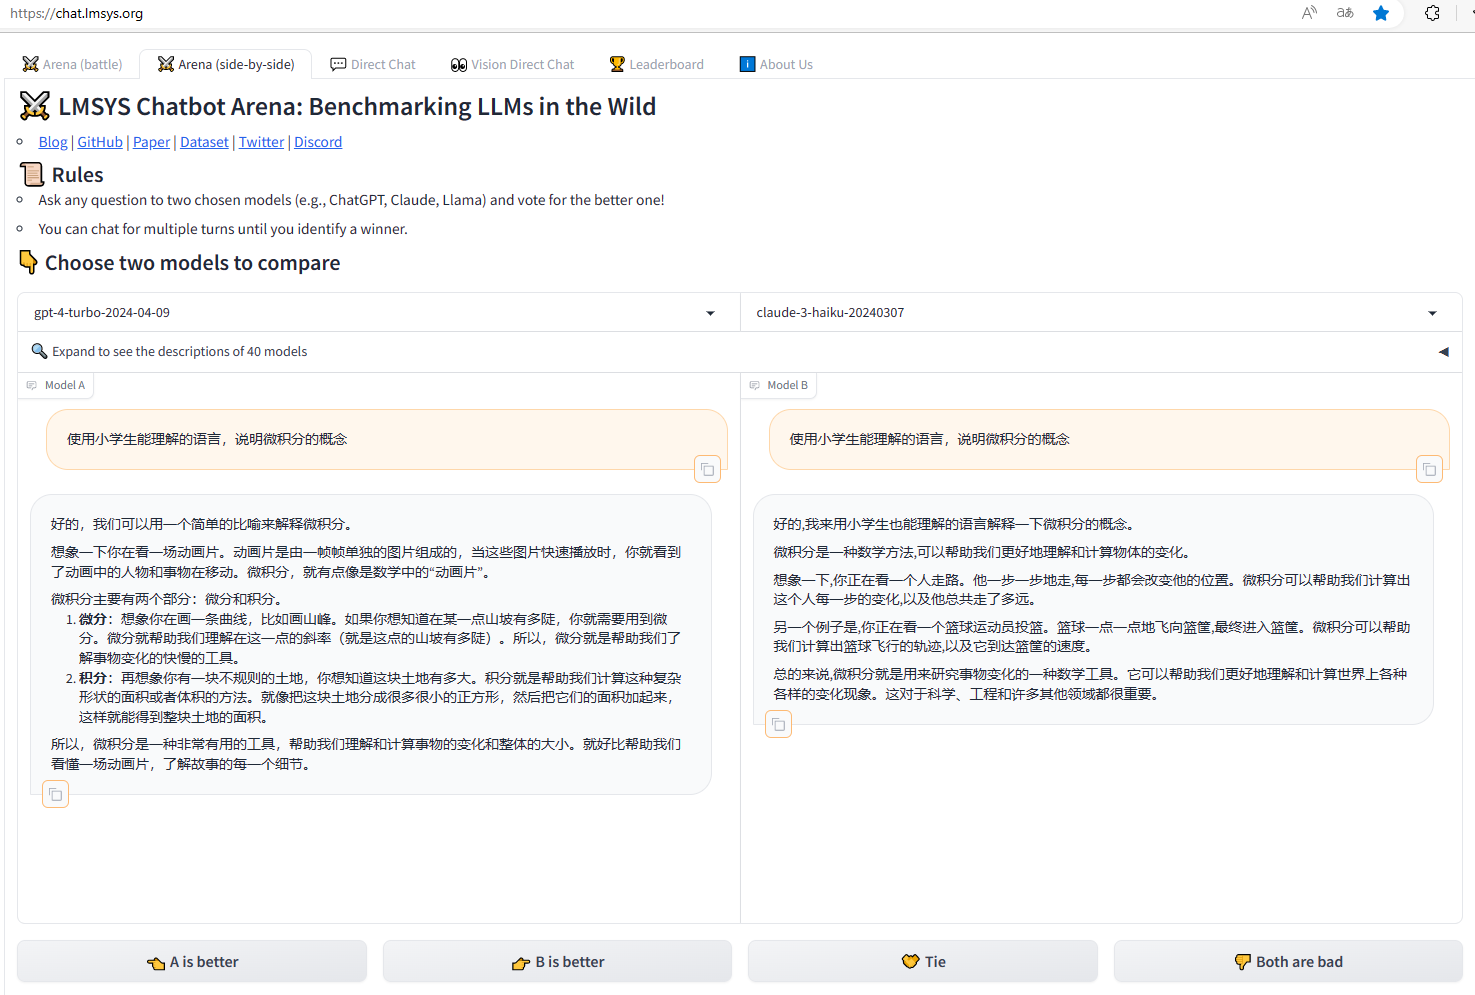Select the Arena (side-by-side) tab

coord(226,64)
